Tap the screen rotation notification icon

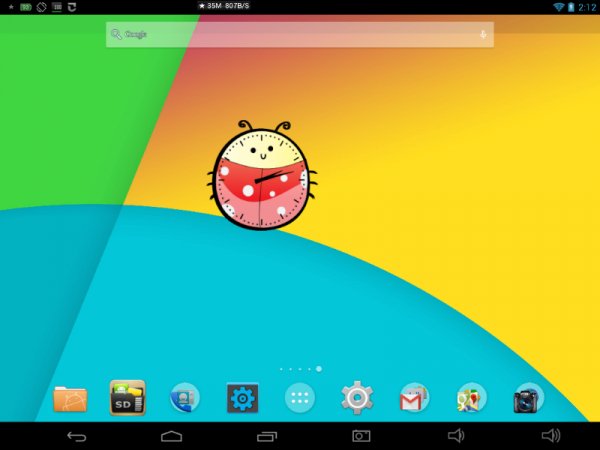pos(41,7)
